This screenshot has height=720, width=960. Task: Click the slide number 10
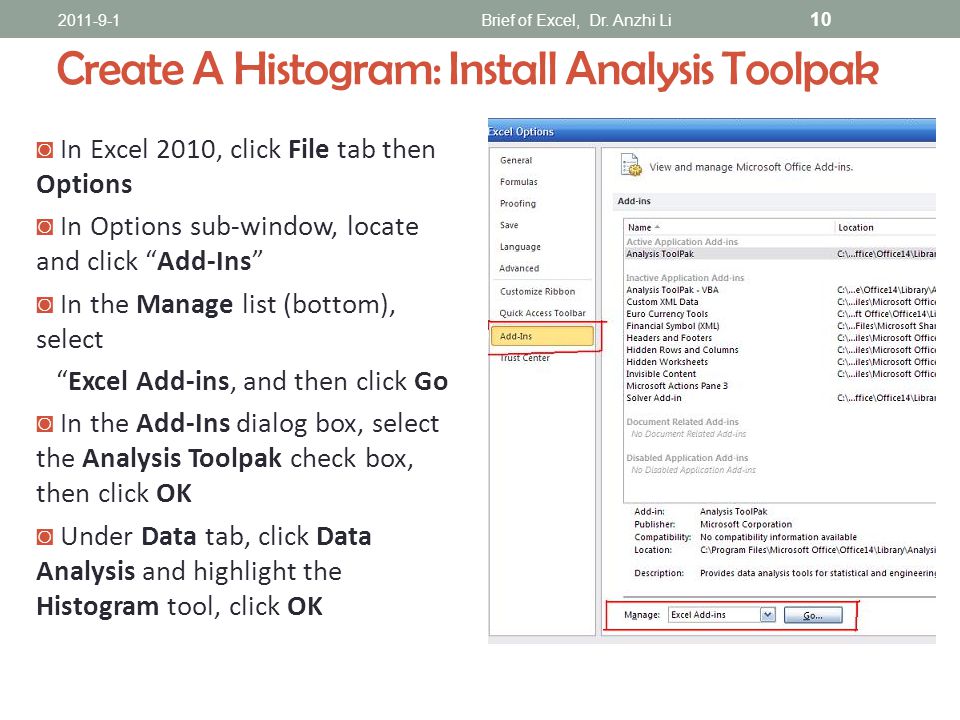[x=820, y=19]
